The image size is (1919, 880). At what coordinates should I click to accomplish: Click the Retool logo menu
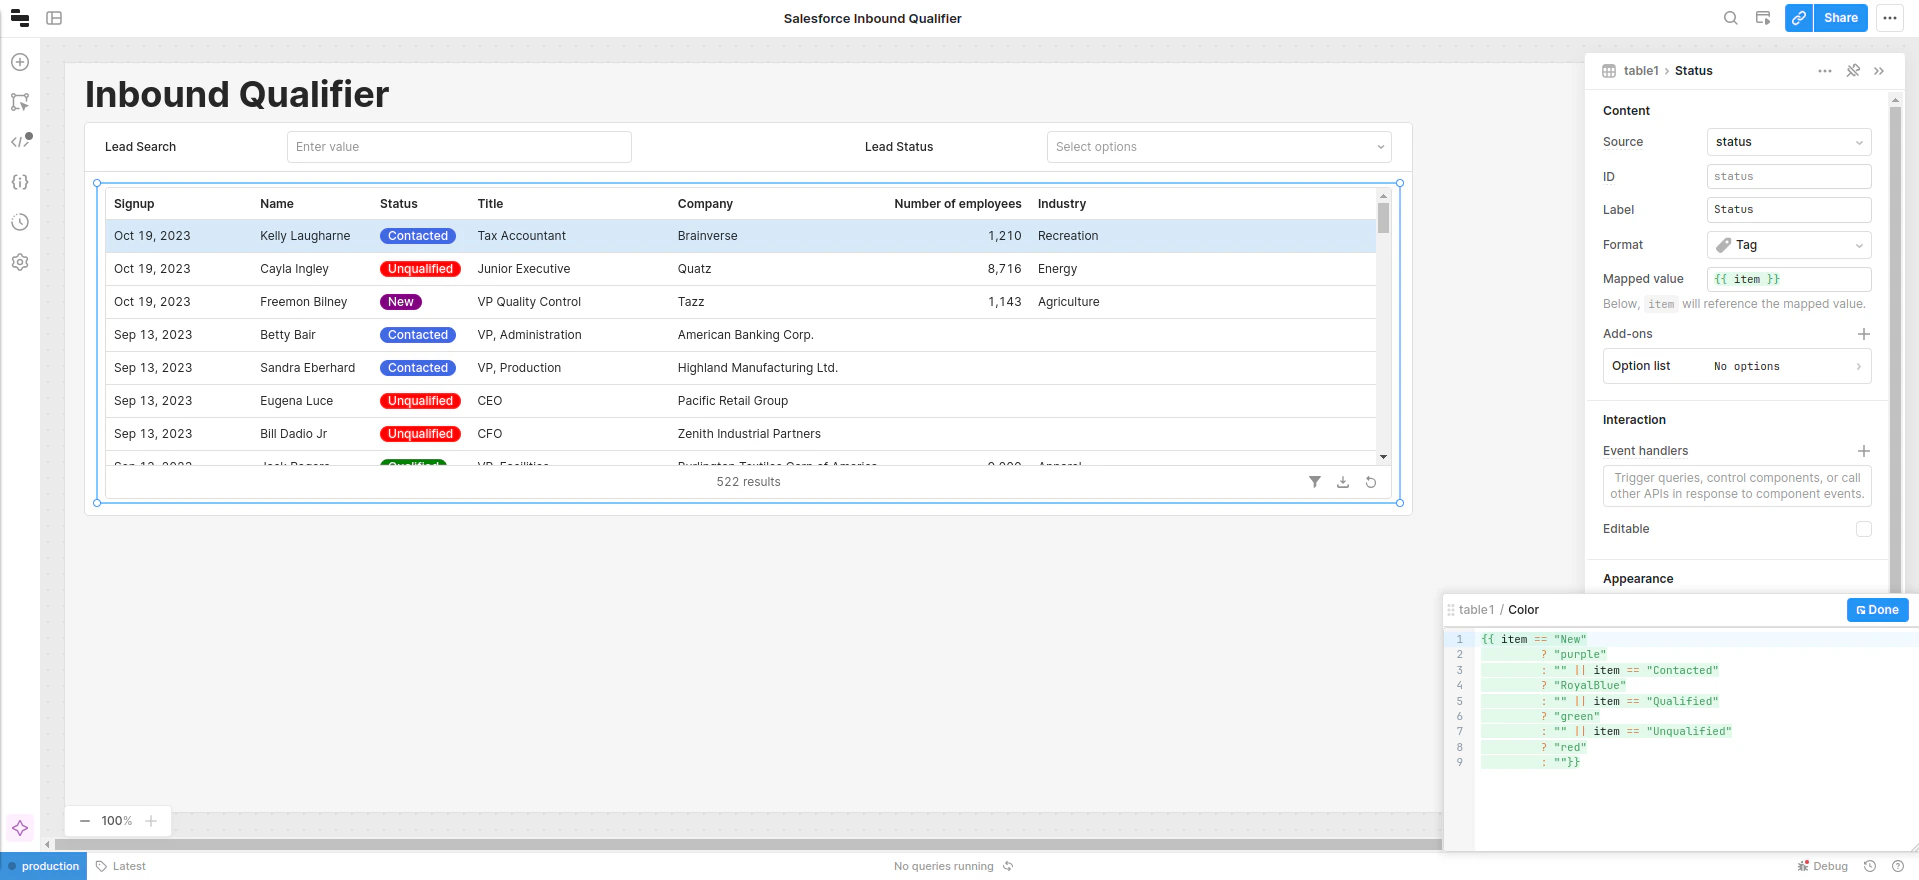tap(20, 18)
